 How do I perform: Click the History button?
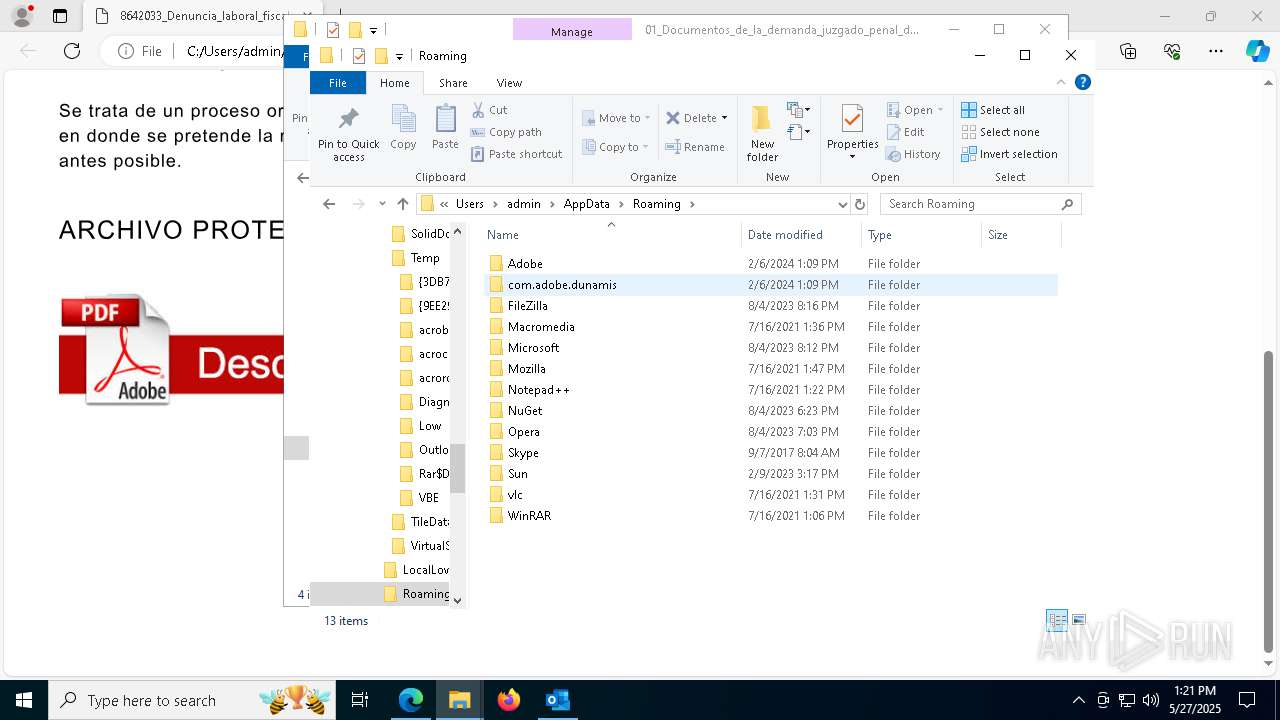click(x=914, y=154)
